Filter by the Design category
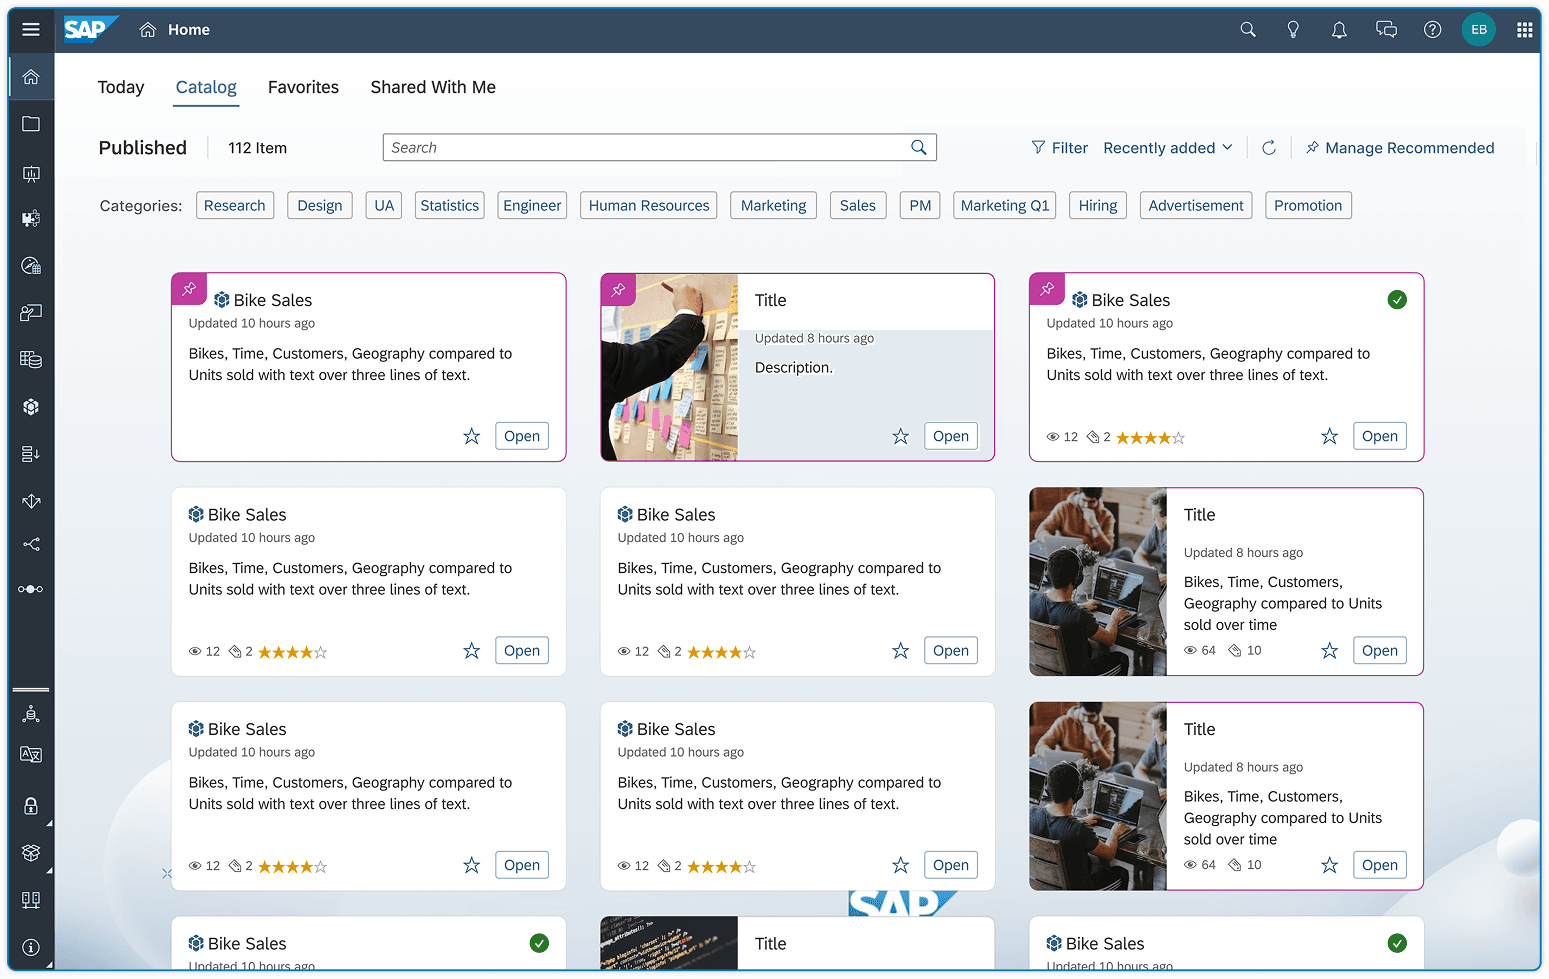Image resolution: width=1549 pixels, height=979 pixels. click(x=320, y=205)
